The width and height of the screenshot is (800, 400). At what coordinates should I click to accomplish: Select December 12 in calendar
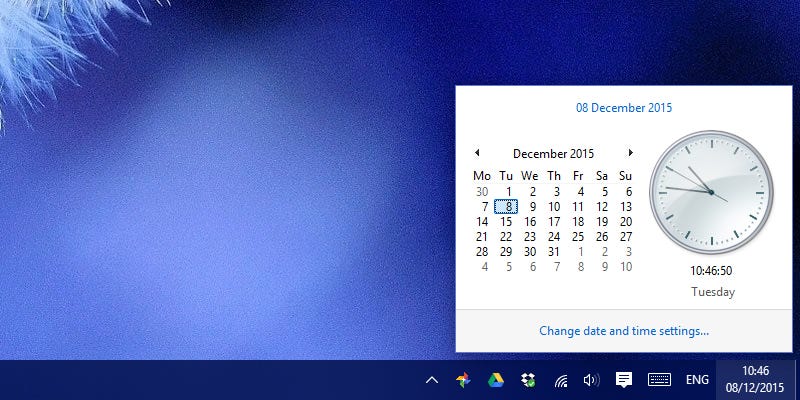click(602, 207)
